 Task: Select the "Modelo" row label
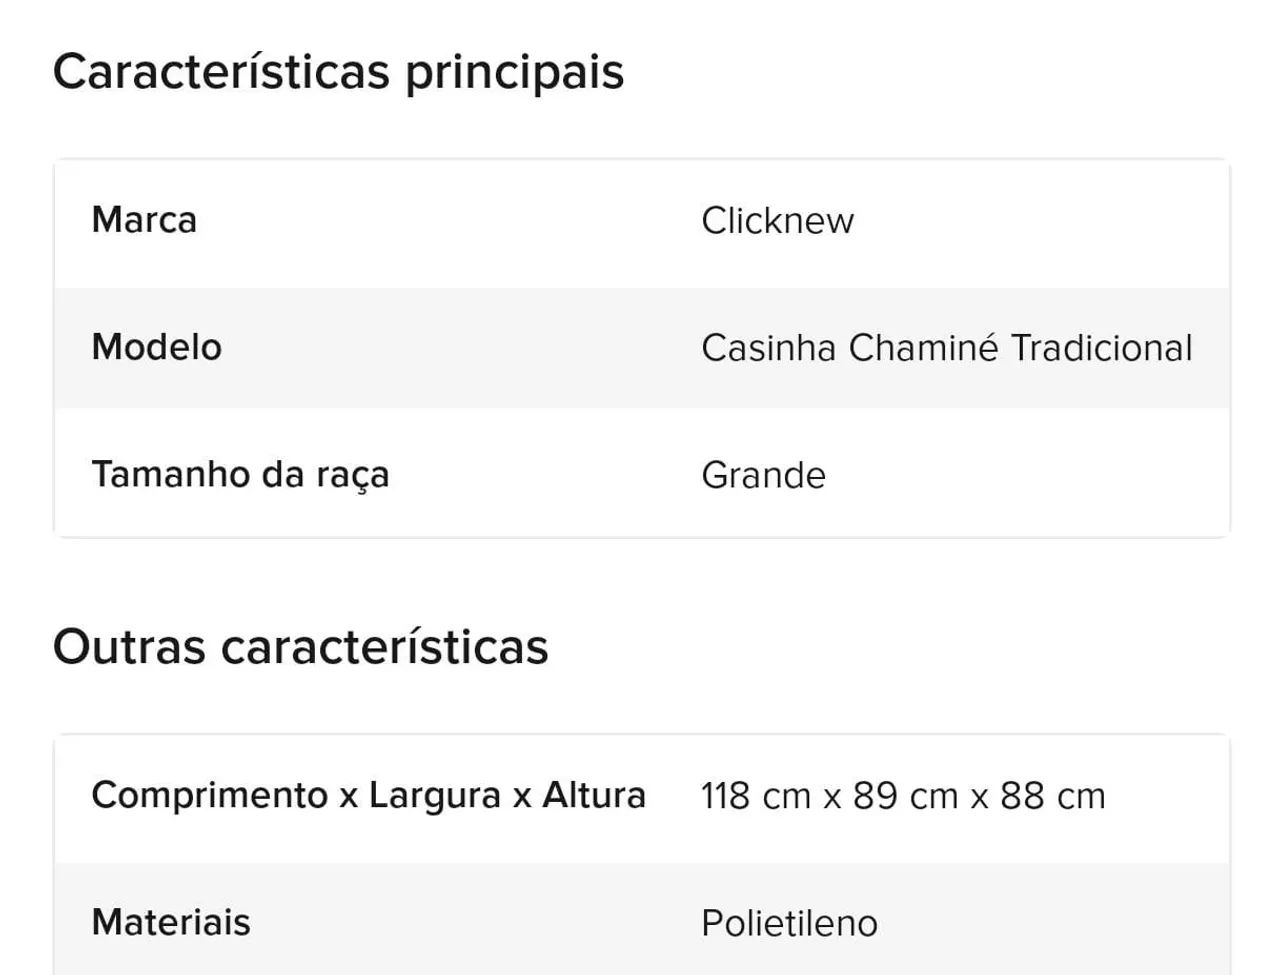click(157, 347)
